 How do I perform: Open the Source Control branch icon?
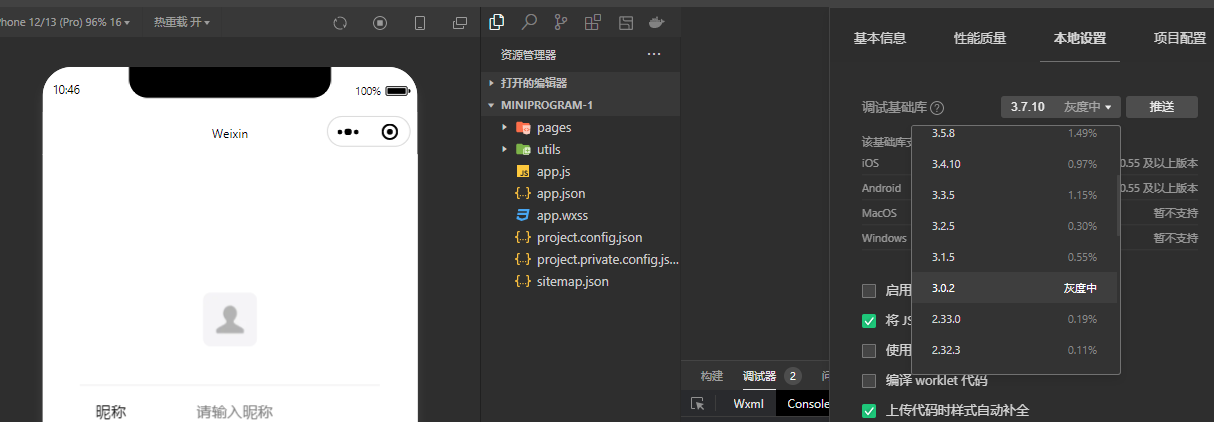[561, 21]
